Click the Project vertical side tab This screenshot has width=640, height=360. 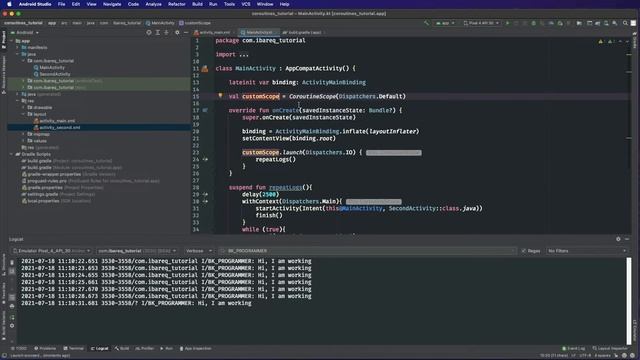point(3,40)
